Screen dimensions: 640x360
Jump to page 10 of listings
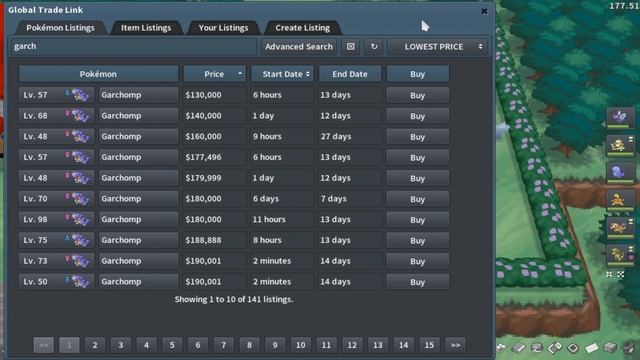click(x=300, y=345)
